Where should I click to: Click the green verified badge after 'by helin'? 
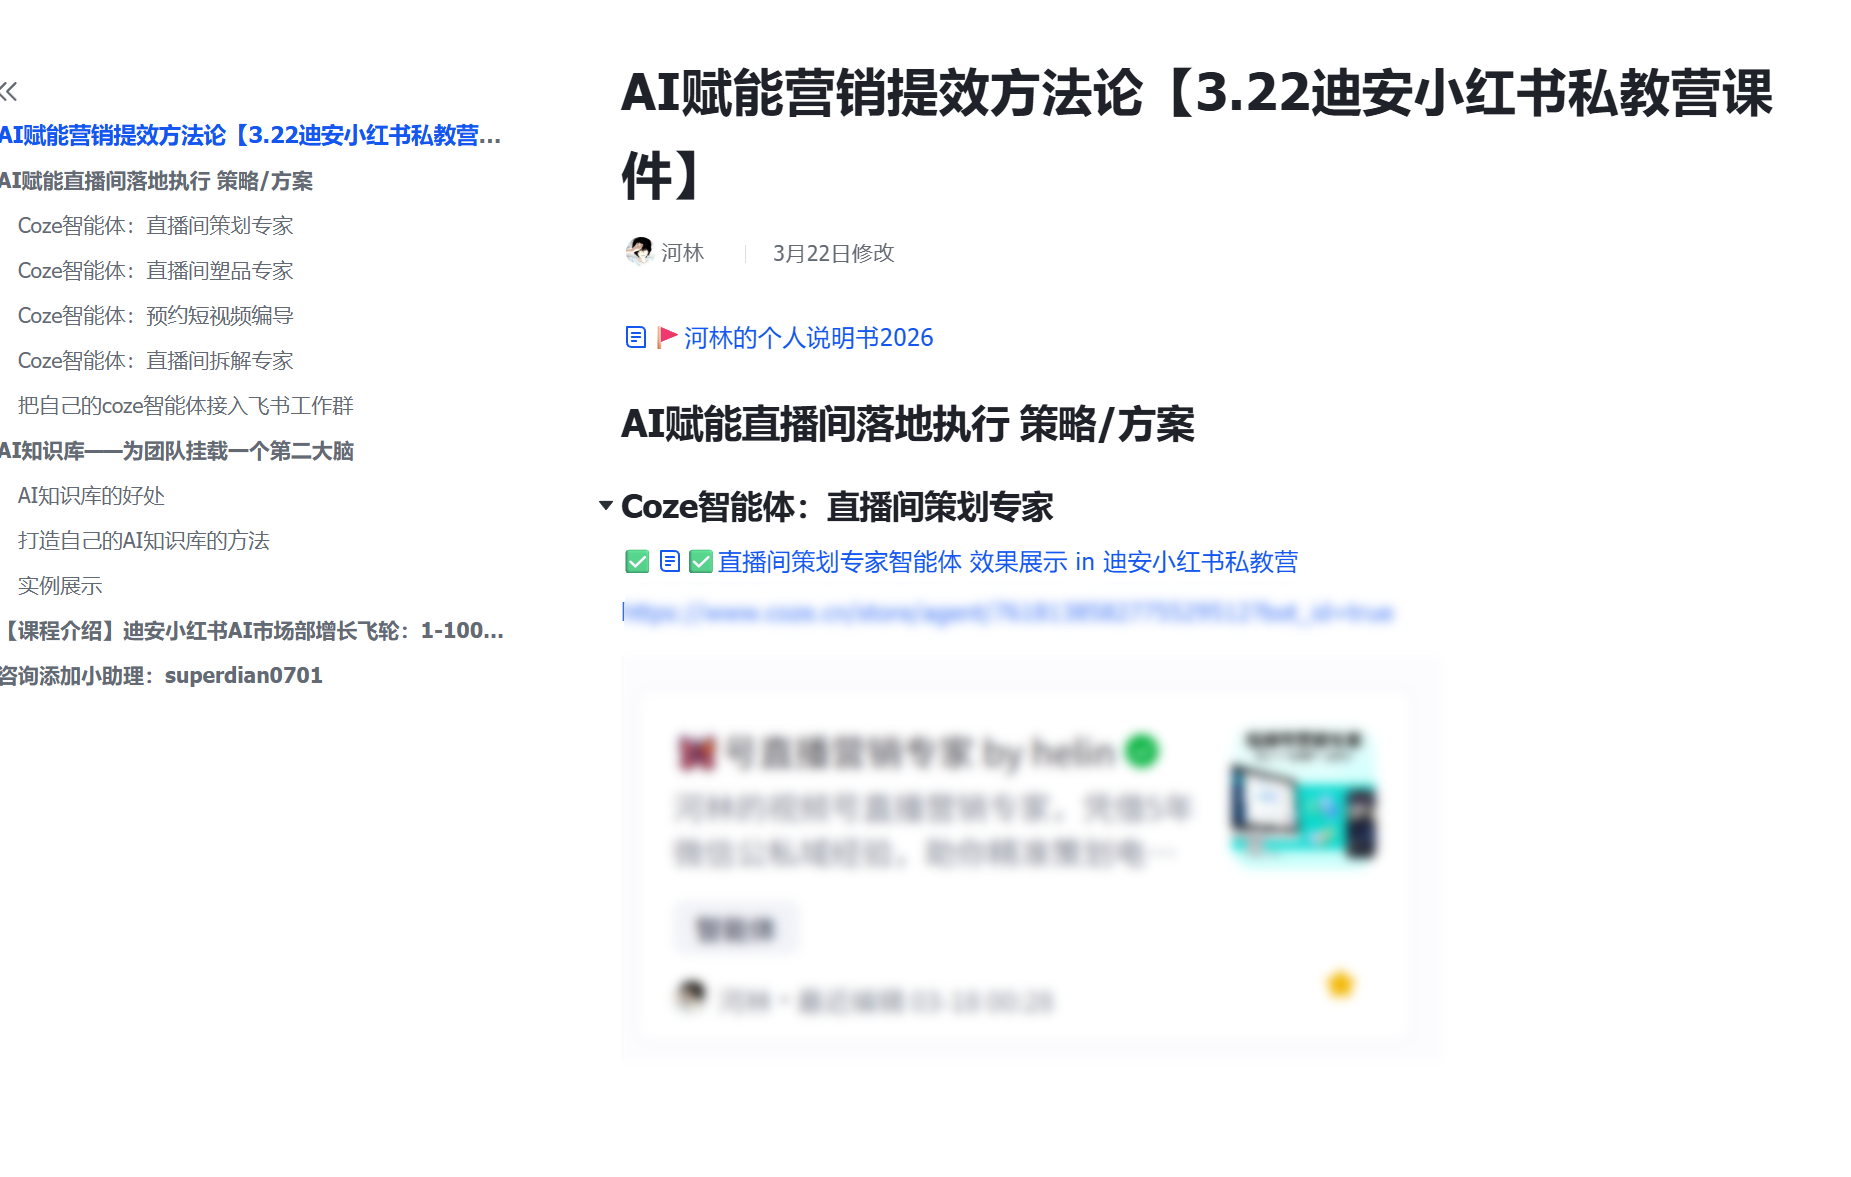(x=1142, y=751)
